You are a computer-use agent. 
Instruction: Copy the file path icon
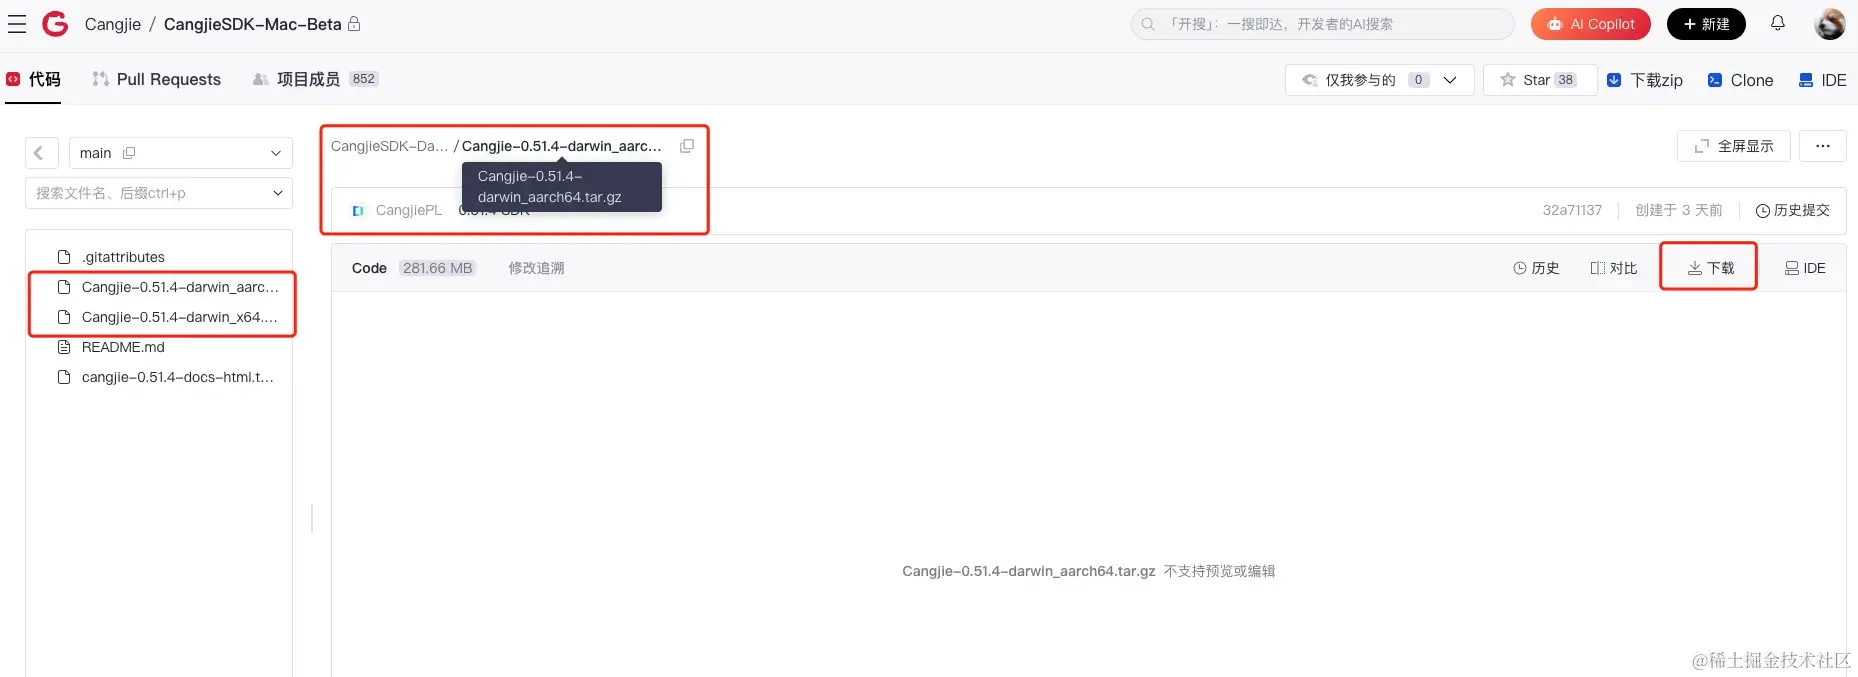click(x=687, y=146)
